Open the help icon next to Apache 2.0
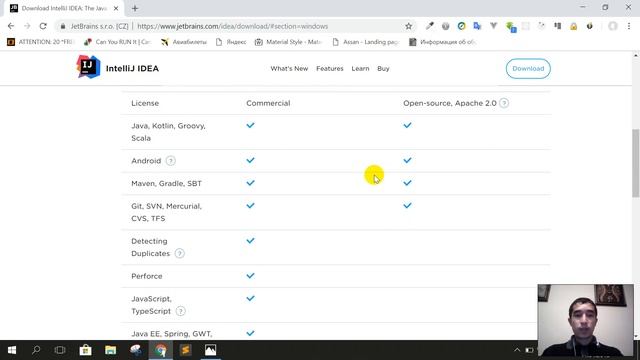The height and width of the screenshot is (360, 640). (x=504, y=103)
